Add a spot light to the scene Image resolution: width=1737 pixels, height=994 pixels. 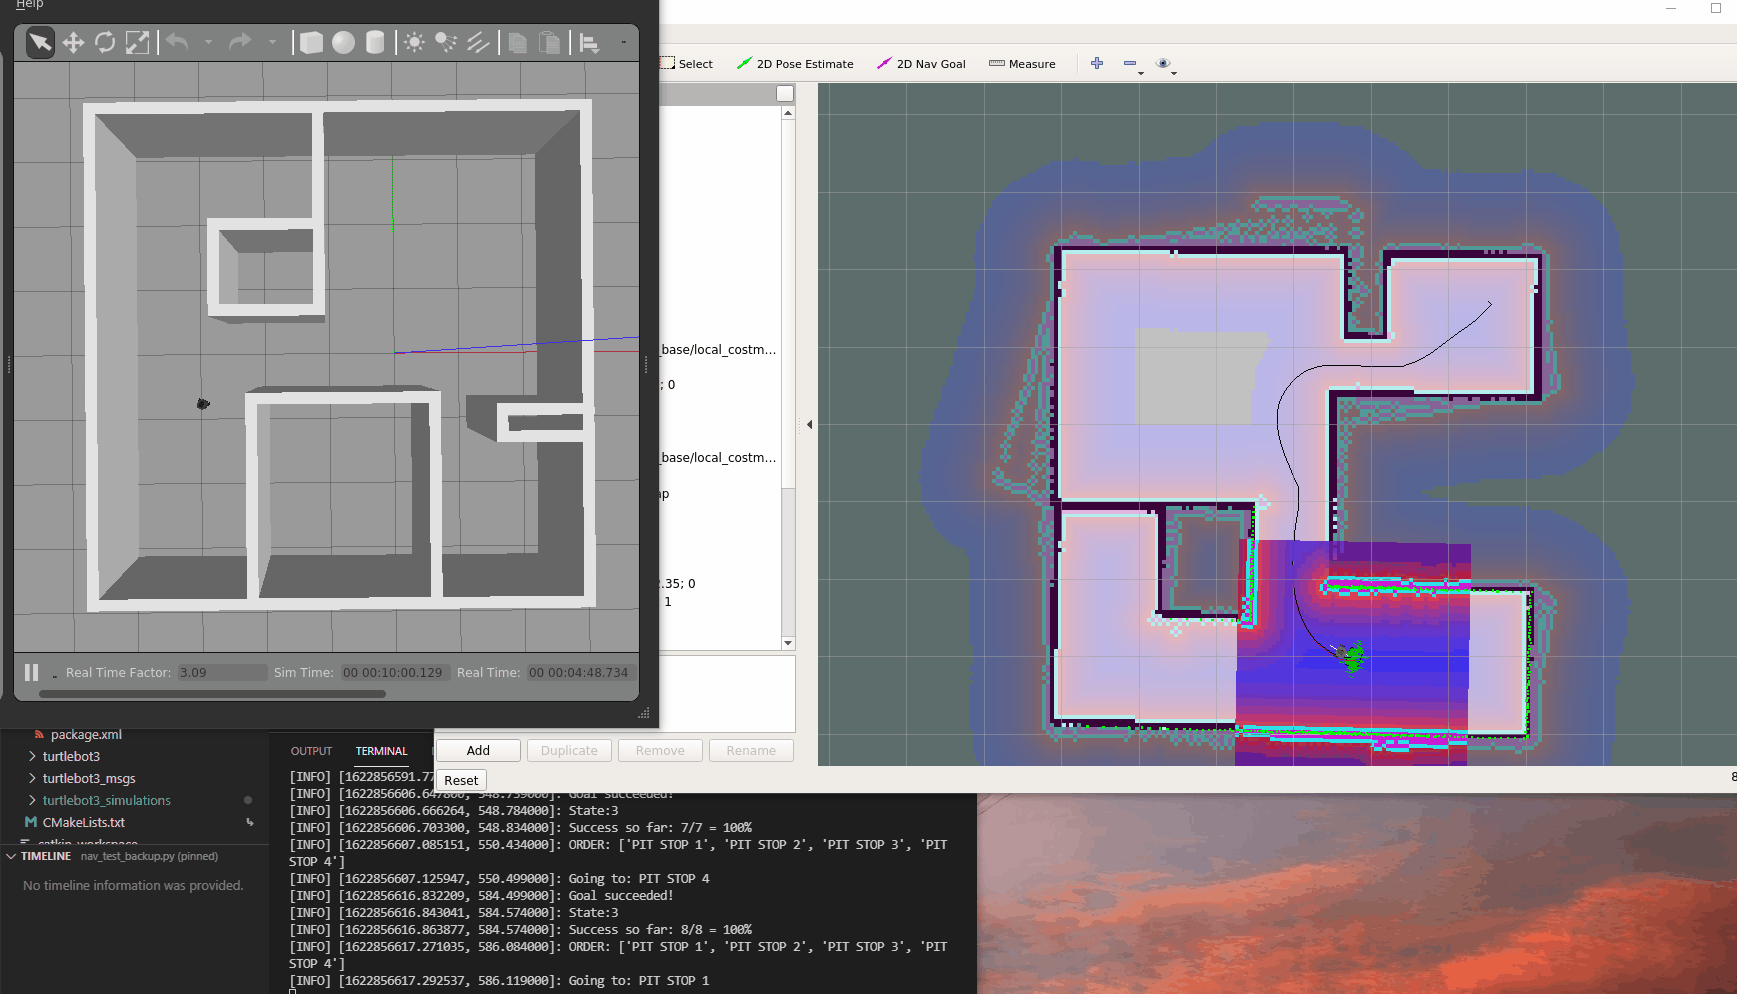pos(446,42)
